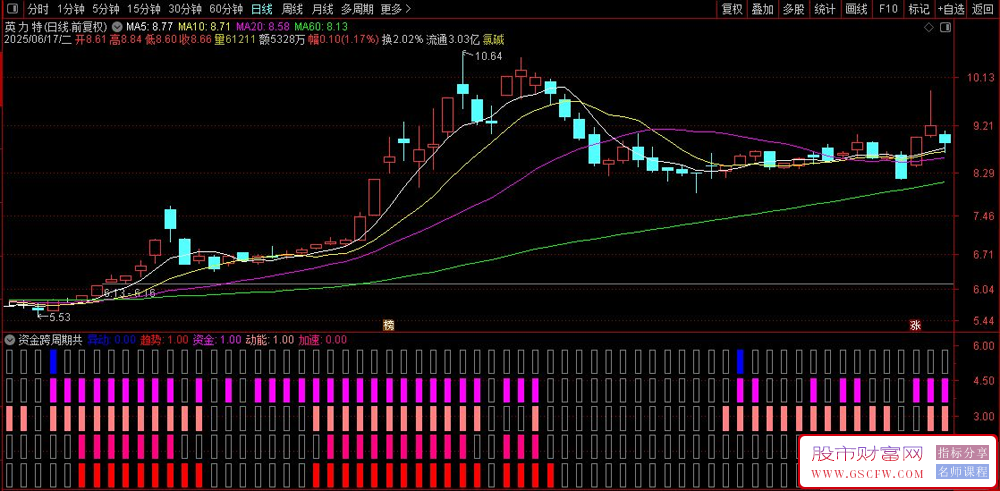Screen dimensions: 1000x491
Task: Select the 5分钟 period tab
Action: [105, 9]
